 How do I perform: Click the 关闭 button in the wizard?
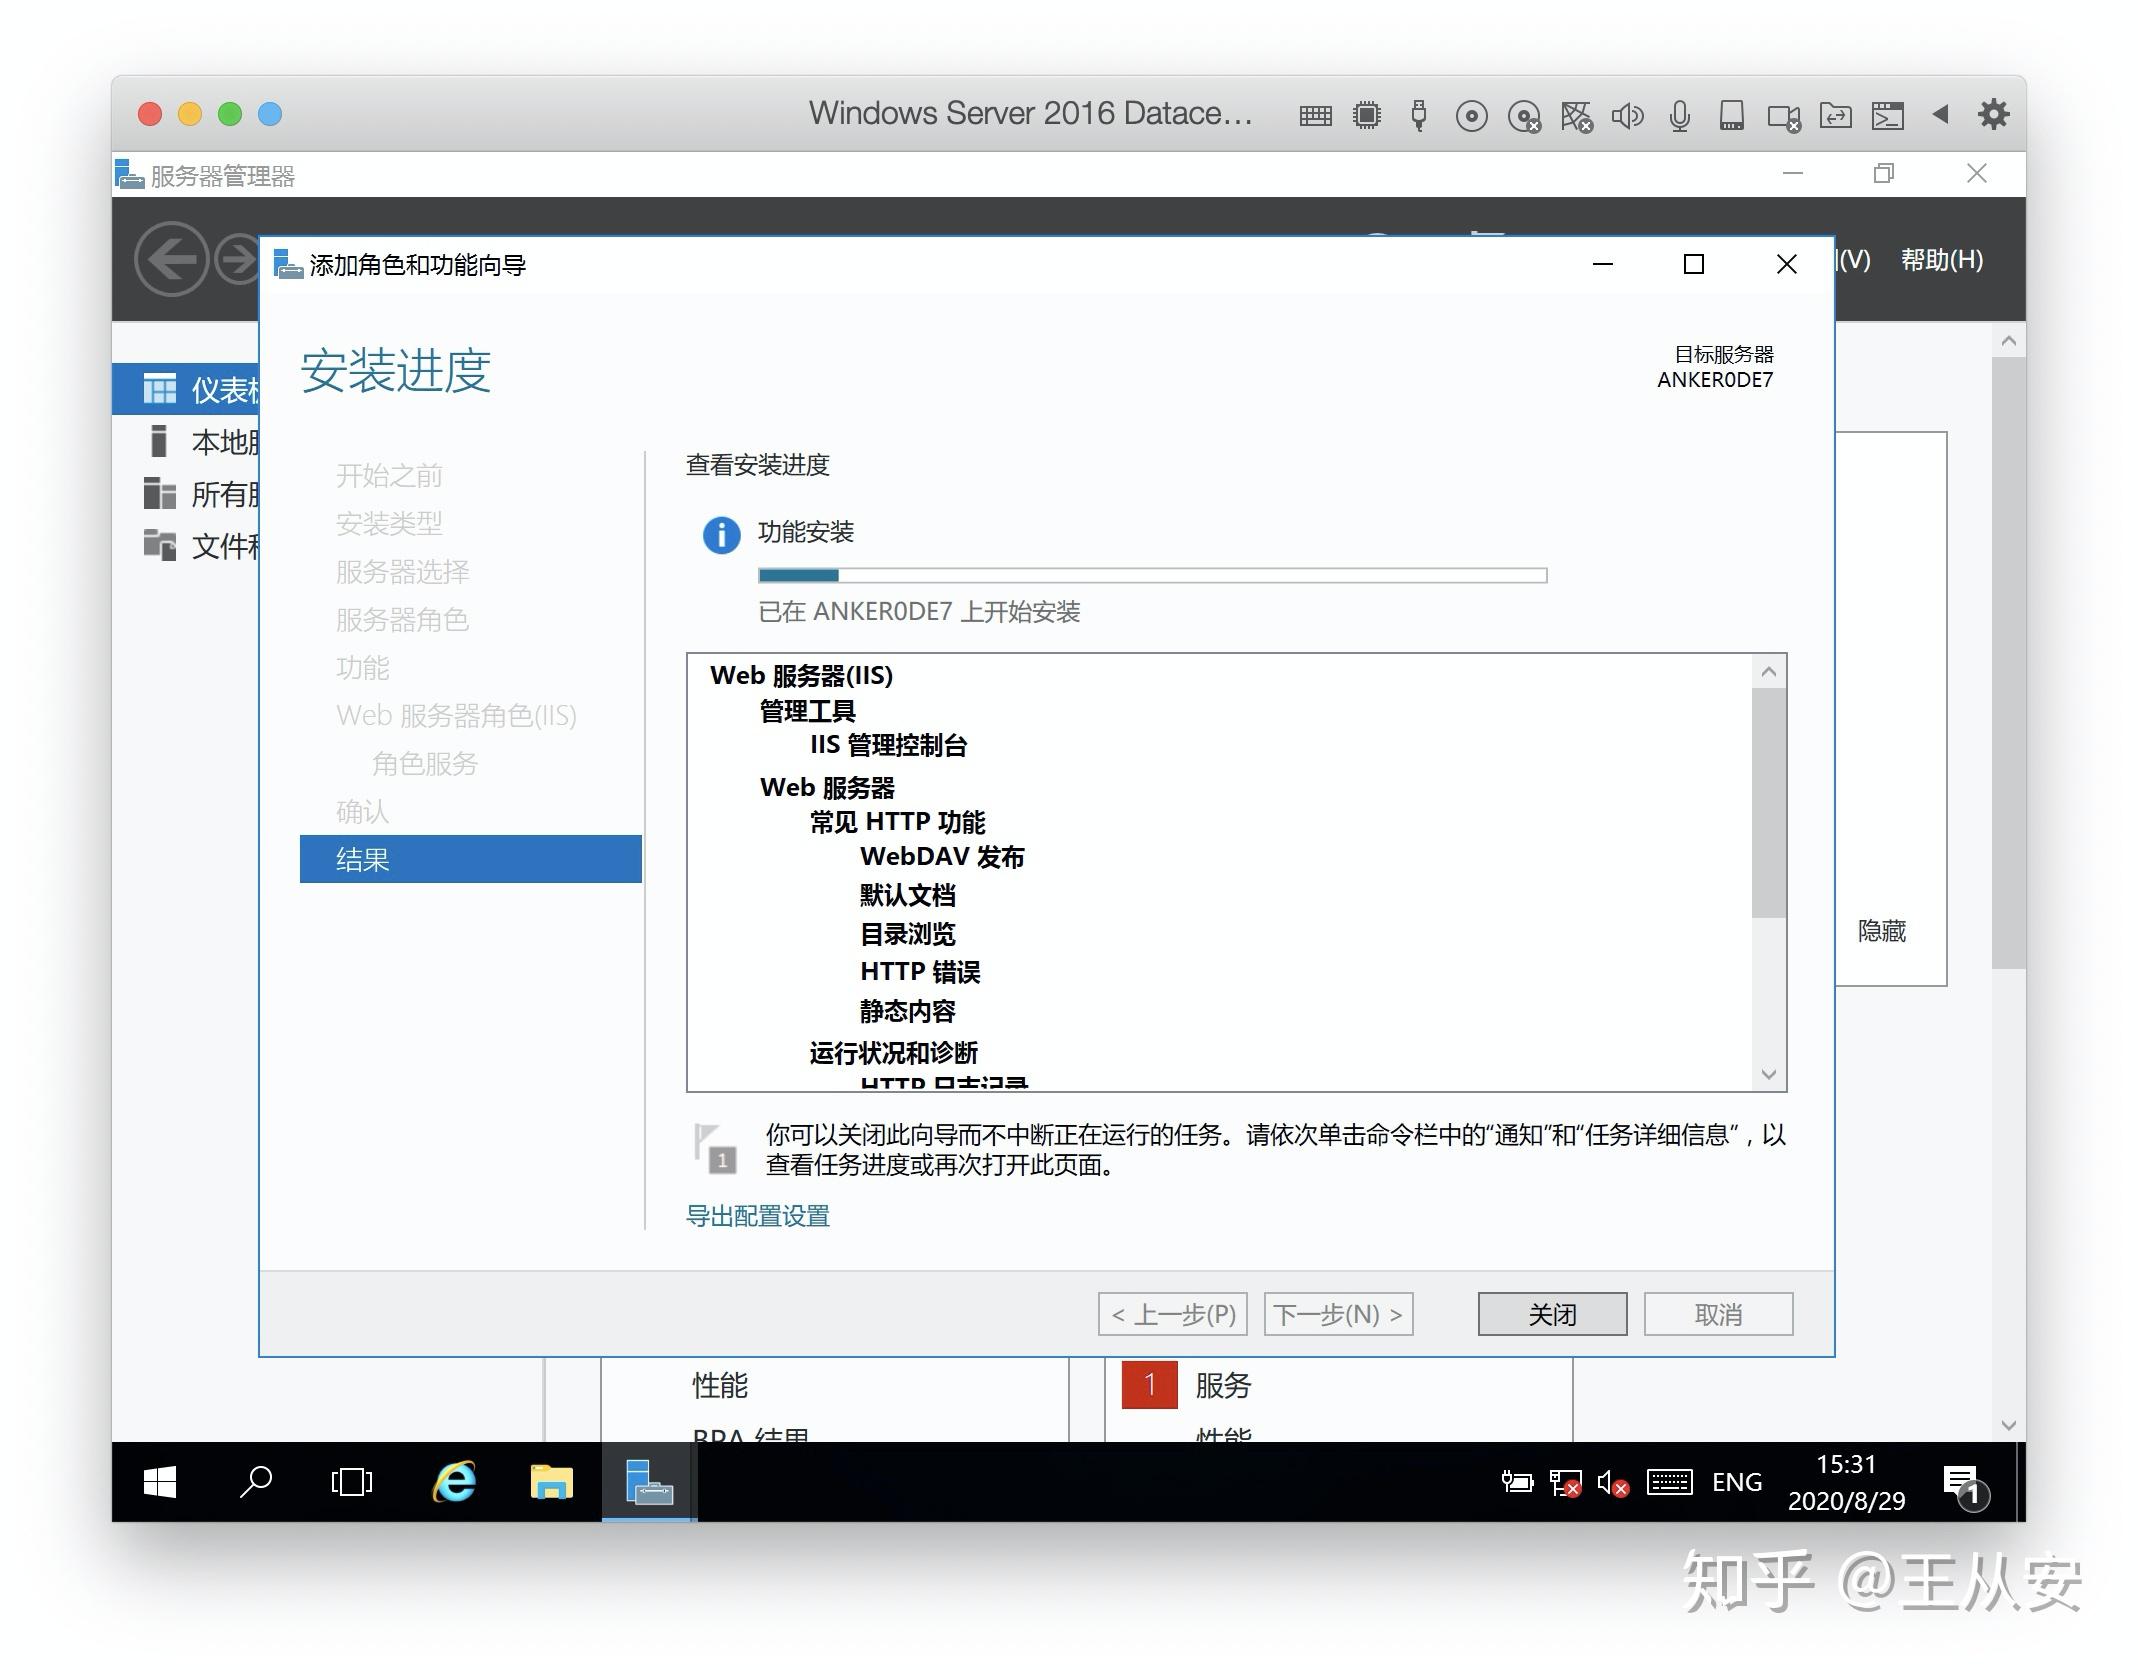click(x=1551, y=1313)
